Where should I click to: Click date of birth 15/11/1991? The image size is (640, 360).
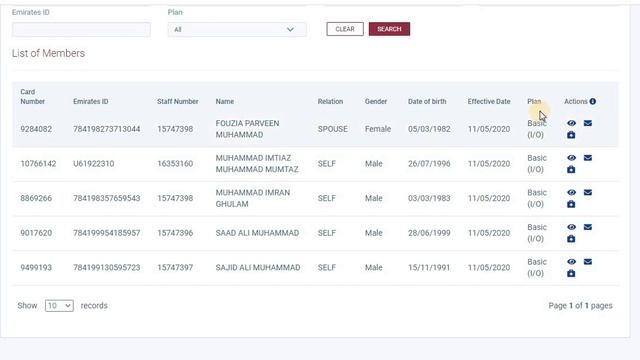[429, 268]
